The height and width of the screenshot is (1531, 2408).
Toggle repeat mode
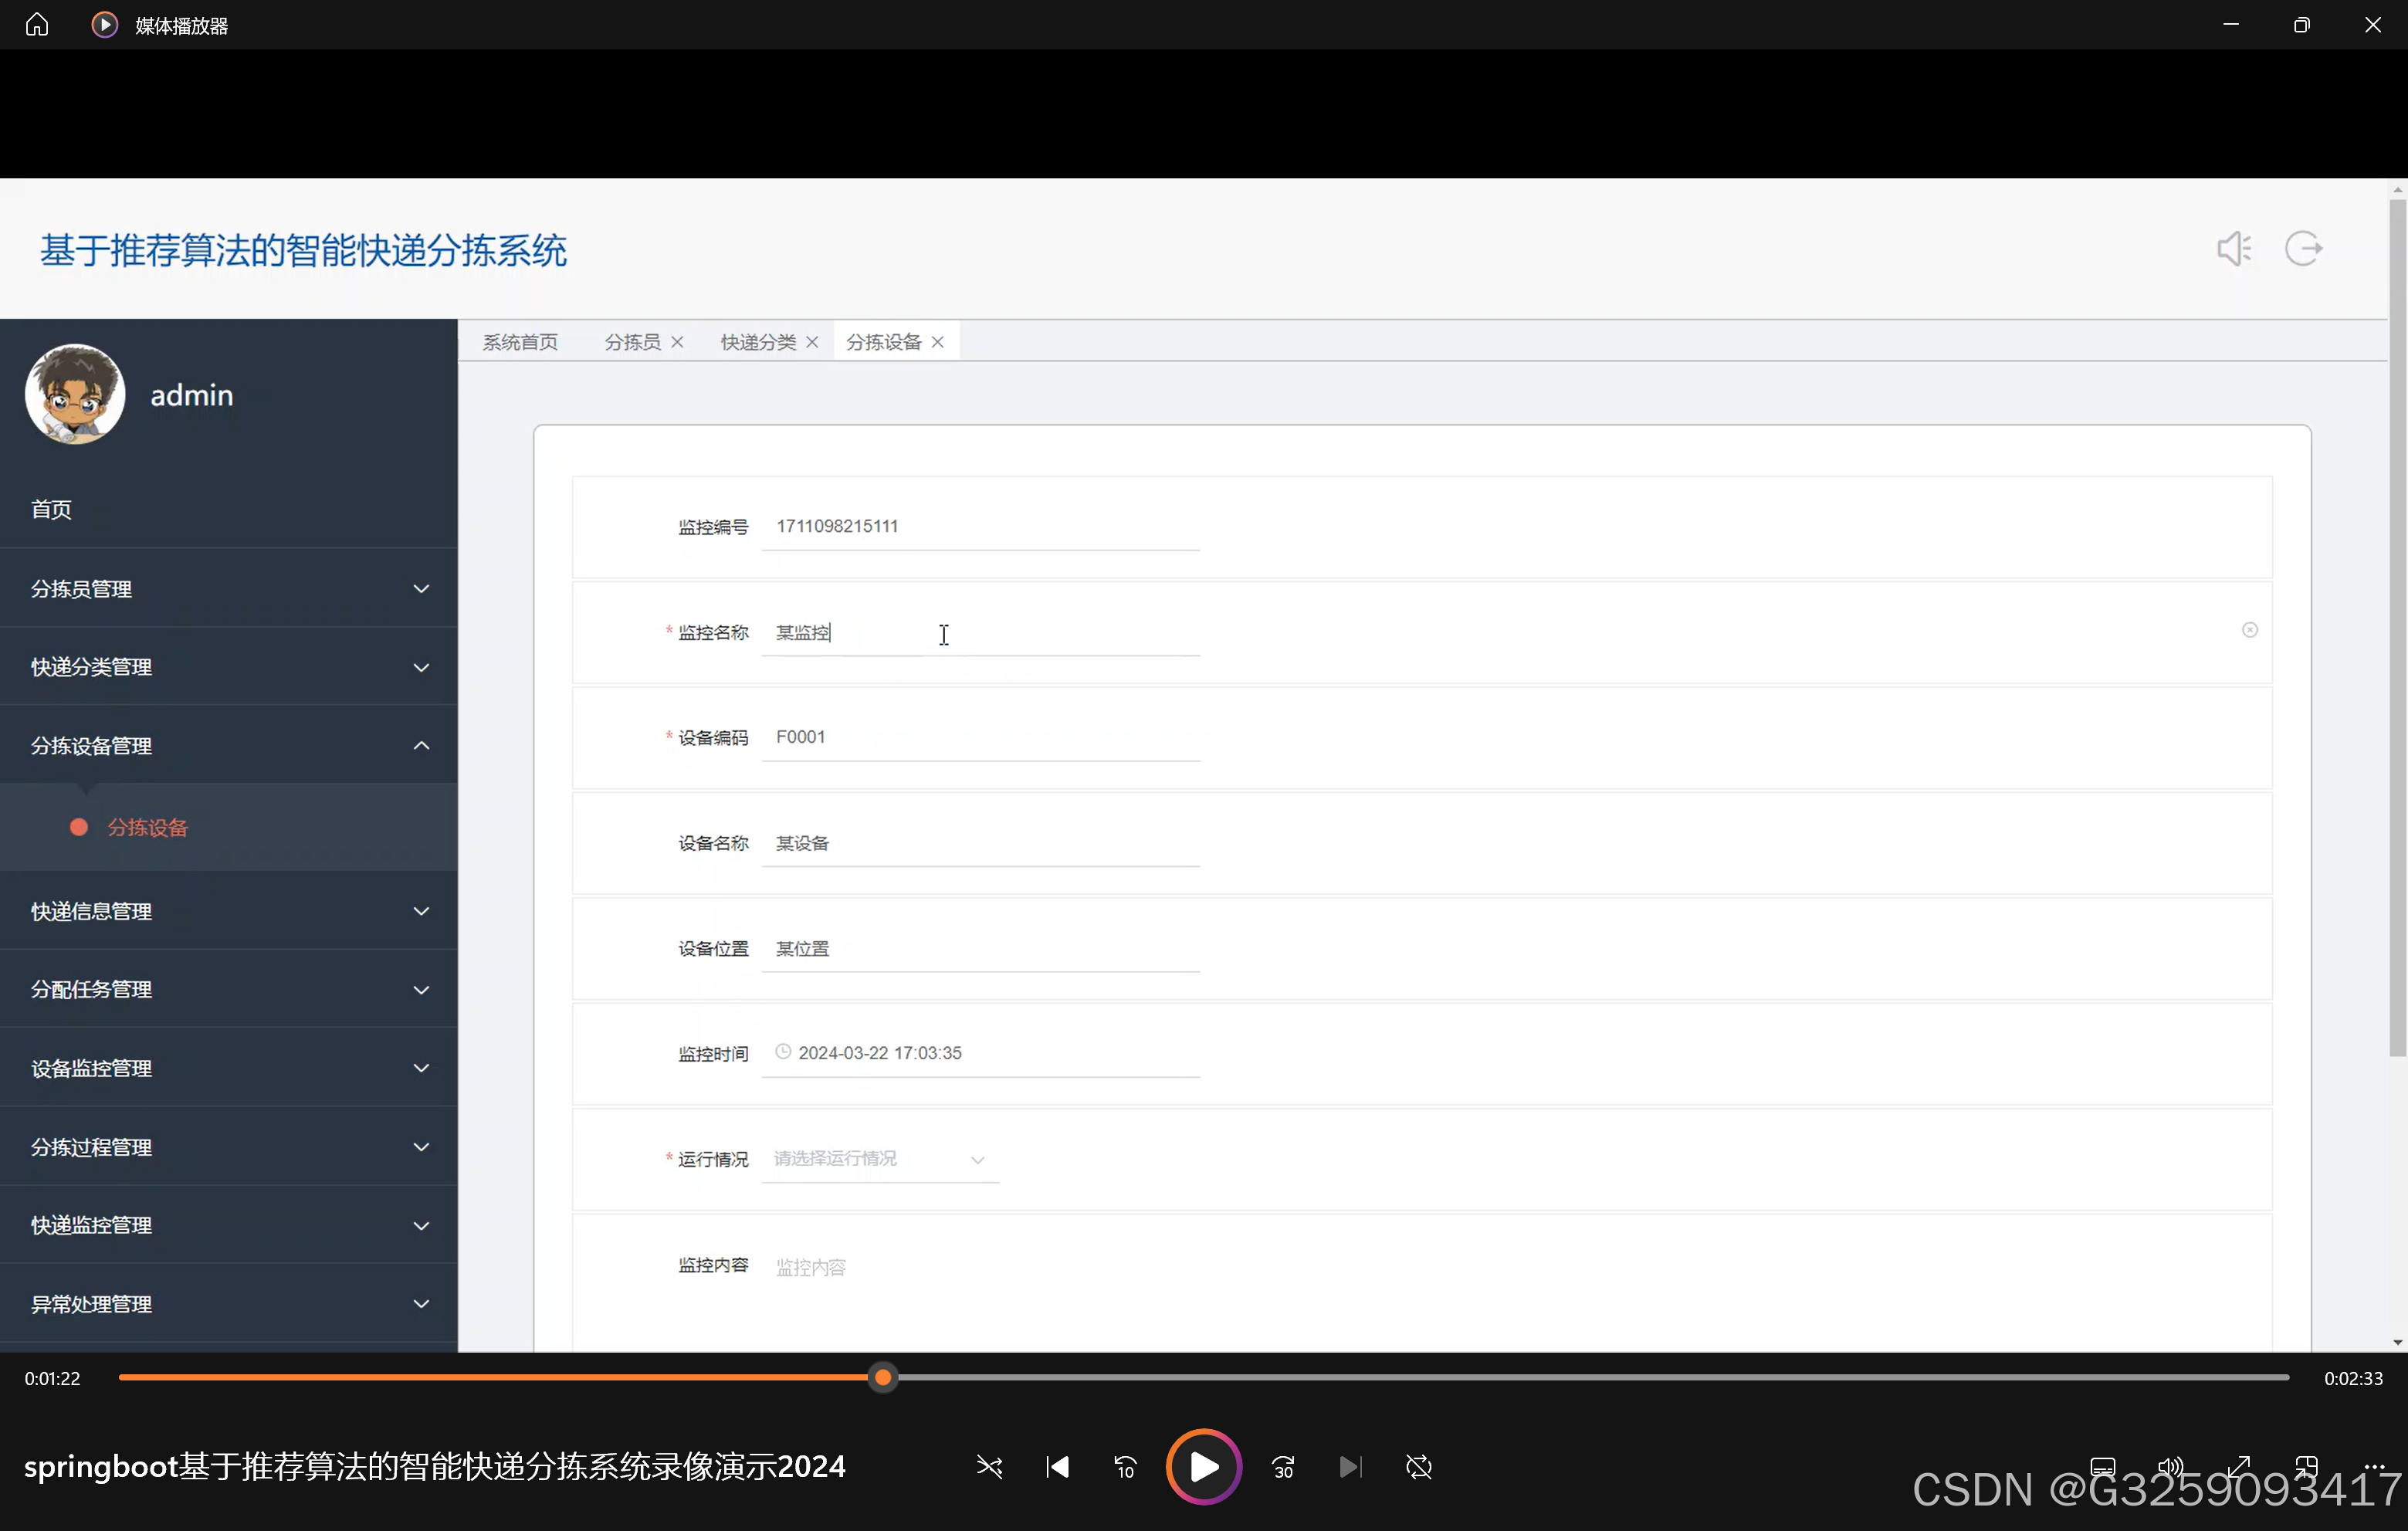click(x=1419, y=1467)
